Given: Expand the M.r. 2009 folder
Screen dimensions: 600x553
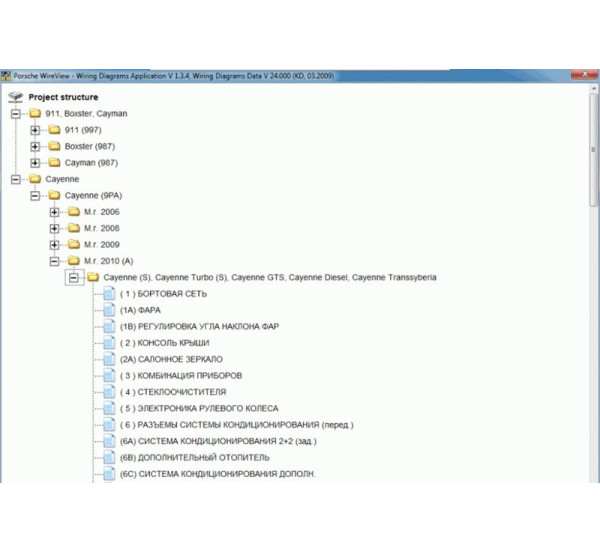Looking at the screenshot, I should coord(54,244).
